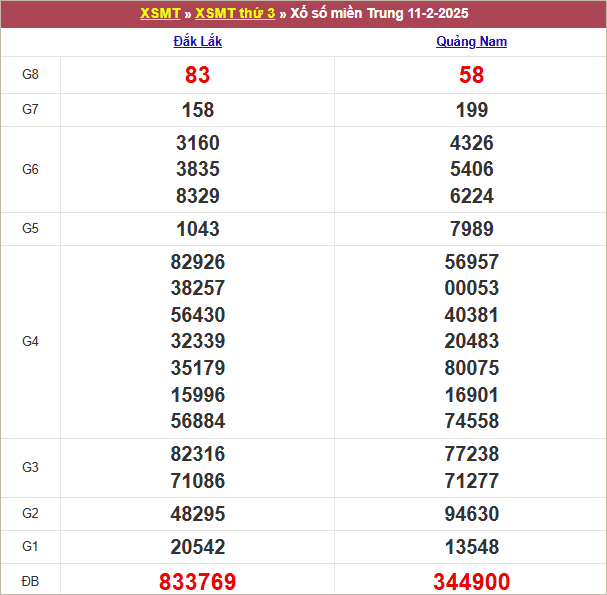This screenshot has height=595, width=607.
Task: Click Quảng Nam special prize 344900
Action: pyautogui.click(x=472, y=582)
